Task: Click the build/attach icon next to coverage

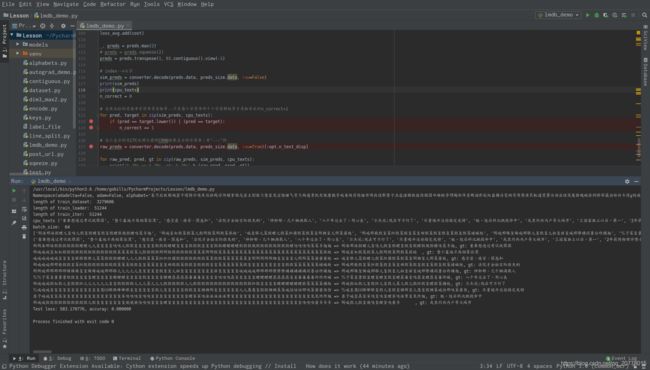Action: coord(624,15)
